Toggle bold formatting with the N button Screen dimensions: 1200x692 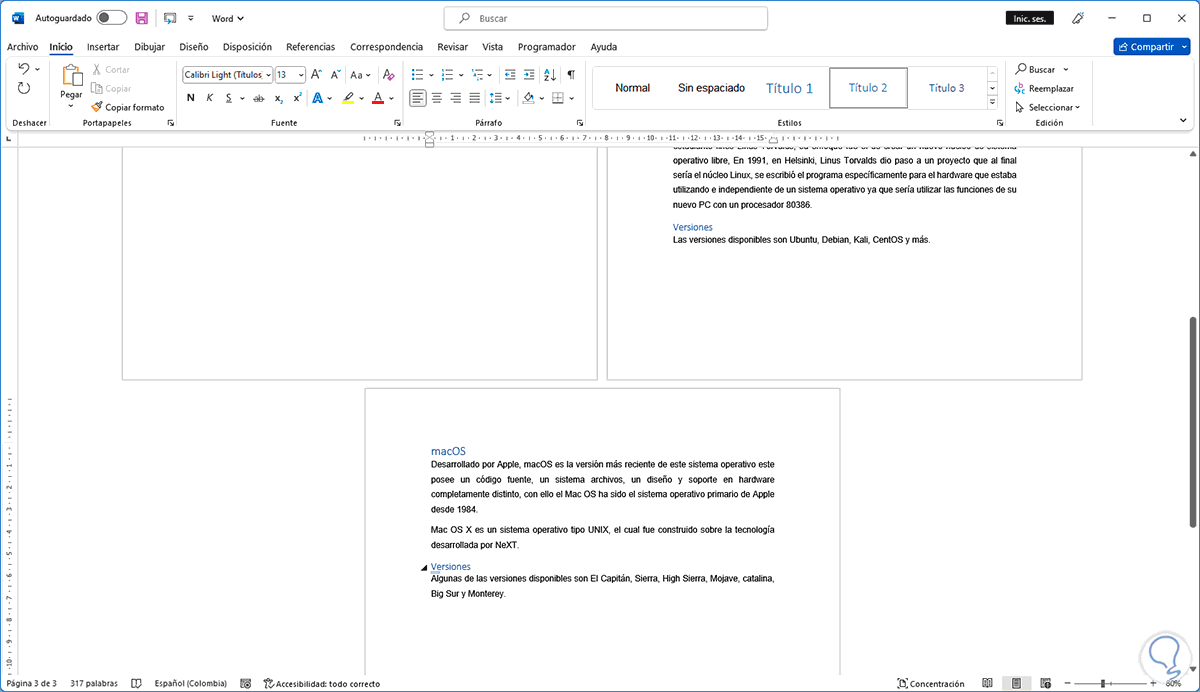[191, 98]
